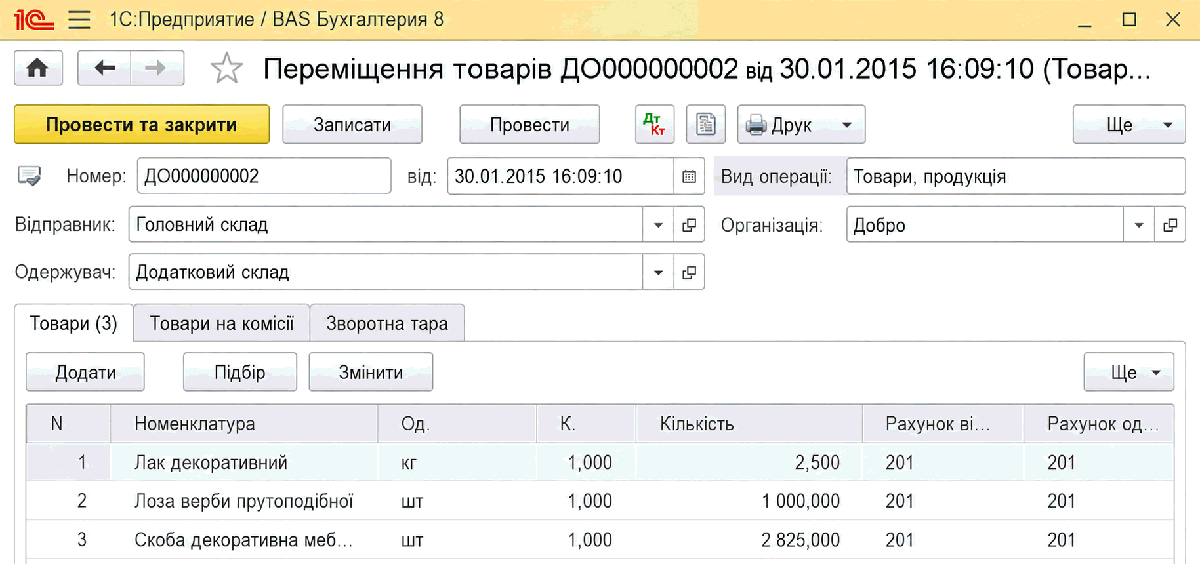This screenshot has height=564, width=1200.
Task: Click quantity cell 2,500
Action: click(749, 463)
